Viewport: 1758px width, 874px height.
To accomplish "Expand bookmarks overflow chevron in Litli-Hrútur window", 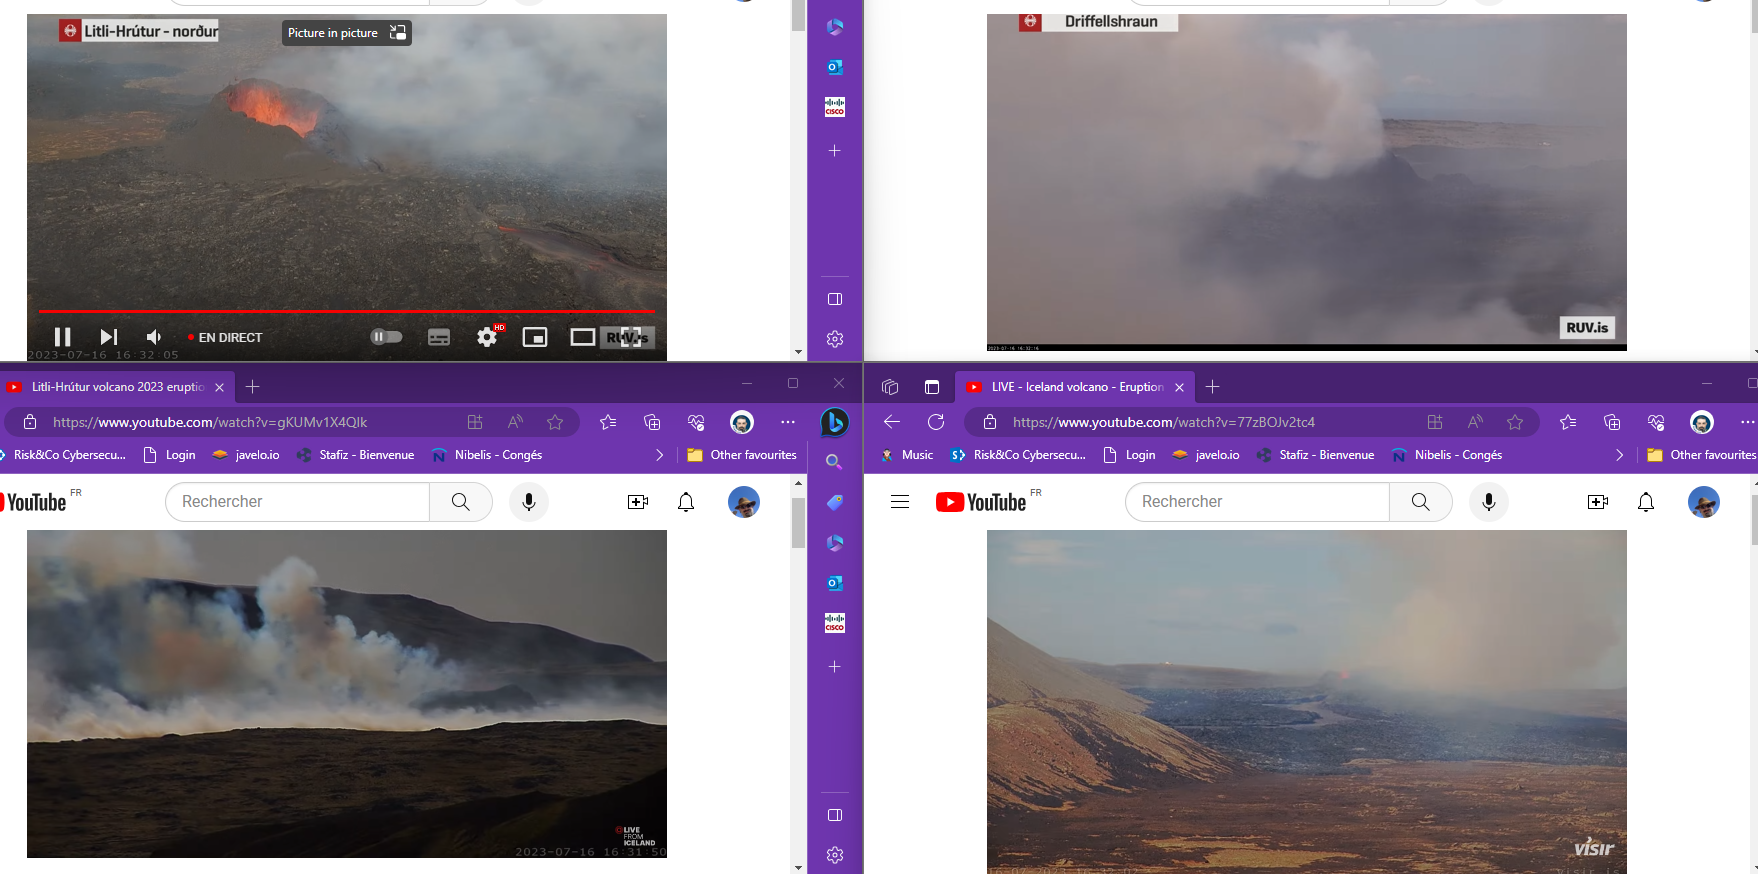I will tap(659, 455).
